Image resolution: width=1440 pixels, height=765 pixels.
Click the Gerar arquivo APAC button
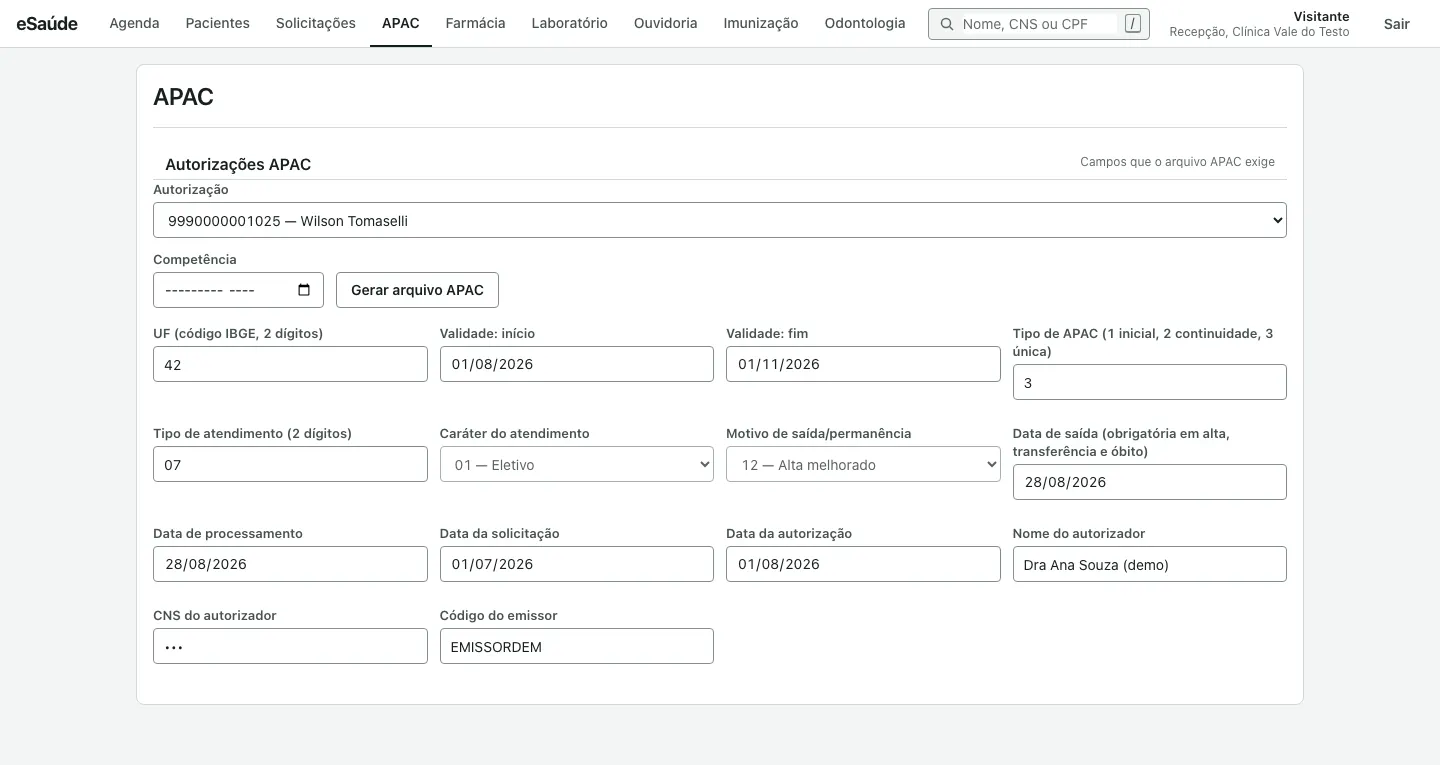[x=417, y=290]
